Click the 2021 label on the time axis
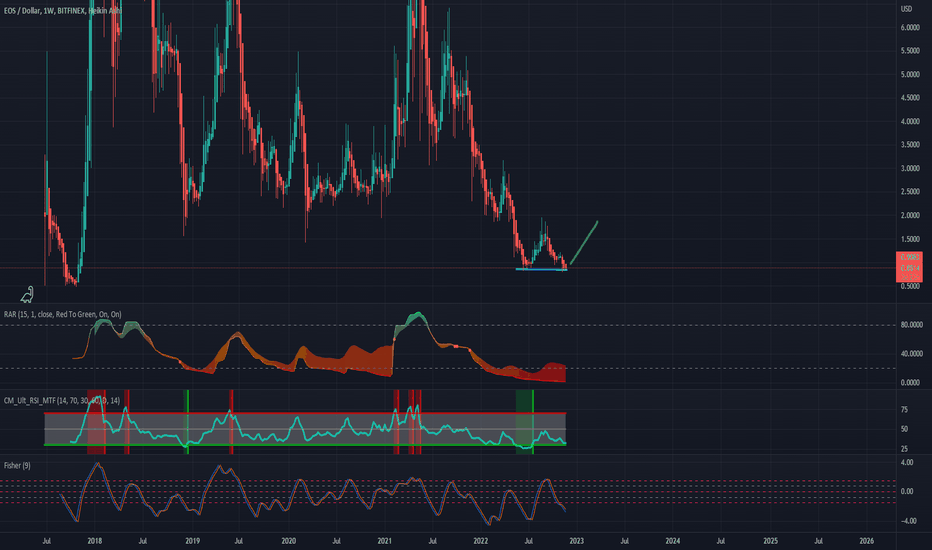 point(385,541)
